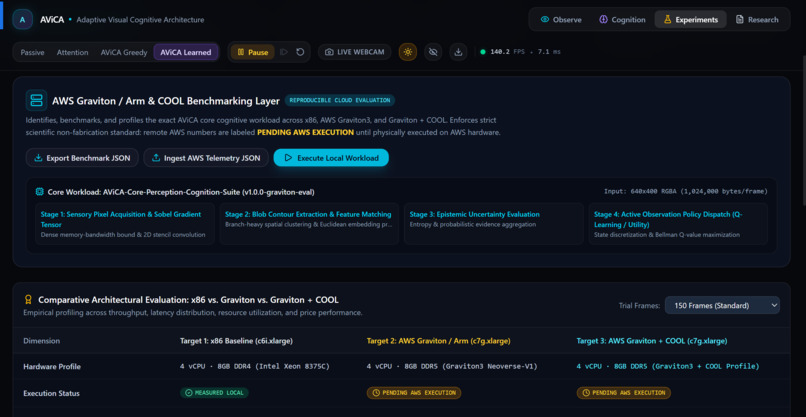The height and width of the screenshot is (417, 806).
Task: Click the Dimension column header
Action: click(42, 341)
